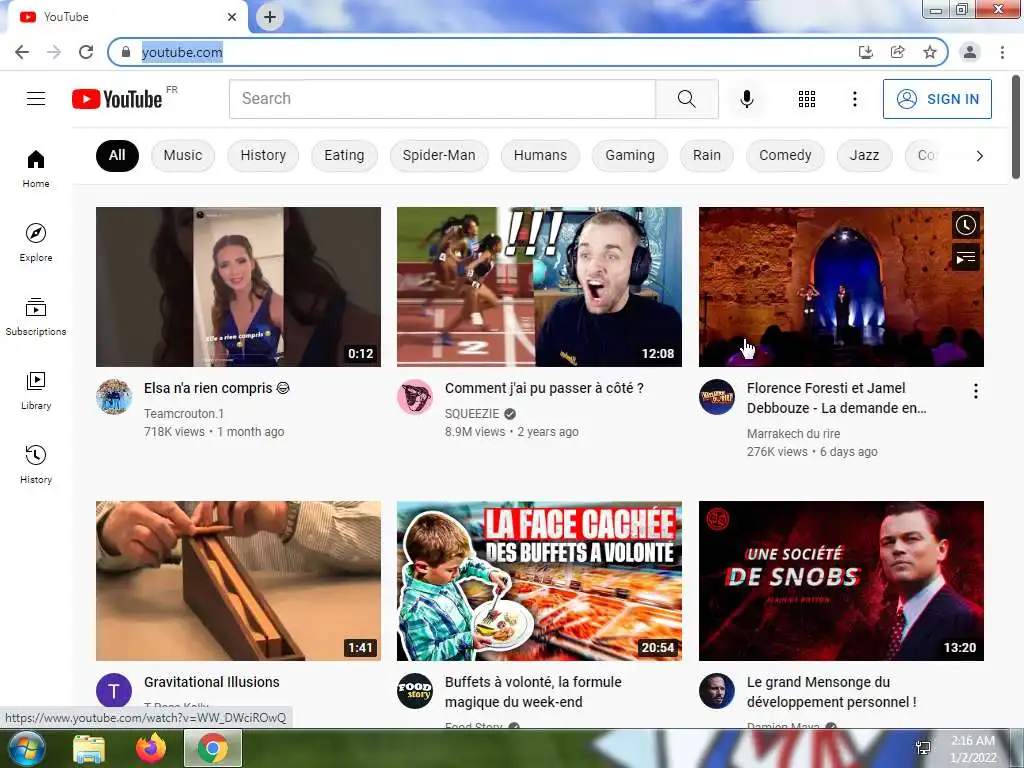Open La Face Cachée des Buffets thumbnail
The width and height of the screenshot is (1024, 768).
click(x=539, y=581)
